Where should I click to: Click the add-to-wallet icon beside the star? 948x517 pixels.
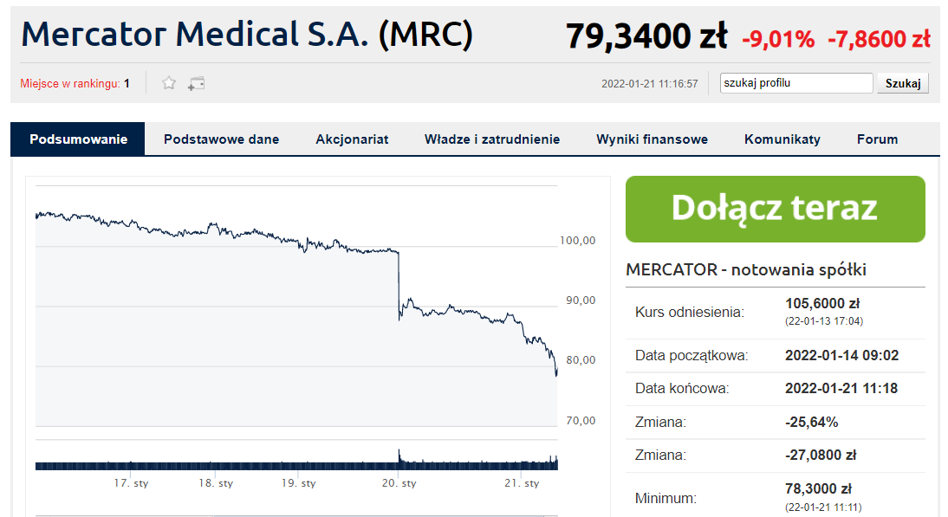(x=196, y=83)
